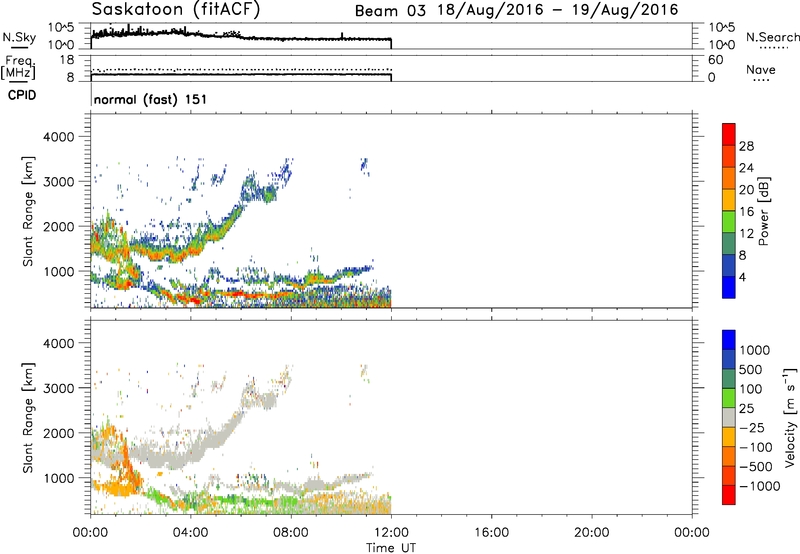Click the "Time UT" axis label
The height and width of the screenshot is (554, 800).
pyautogui.click(x=391, y=548)
